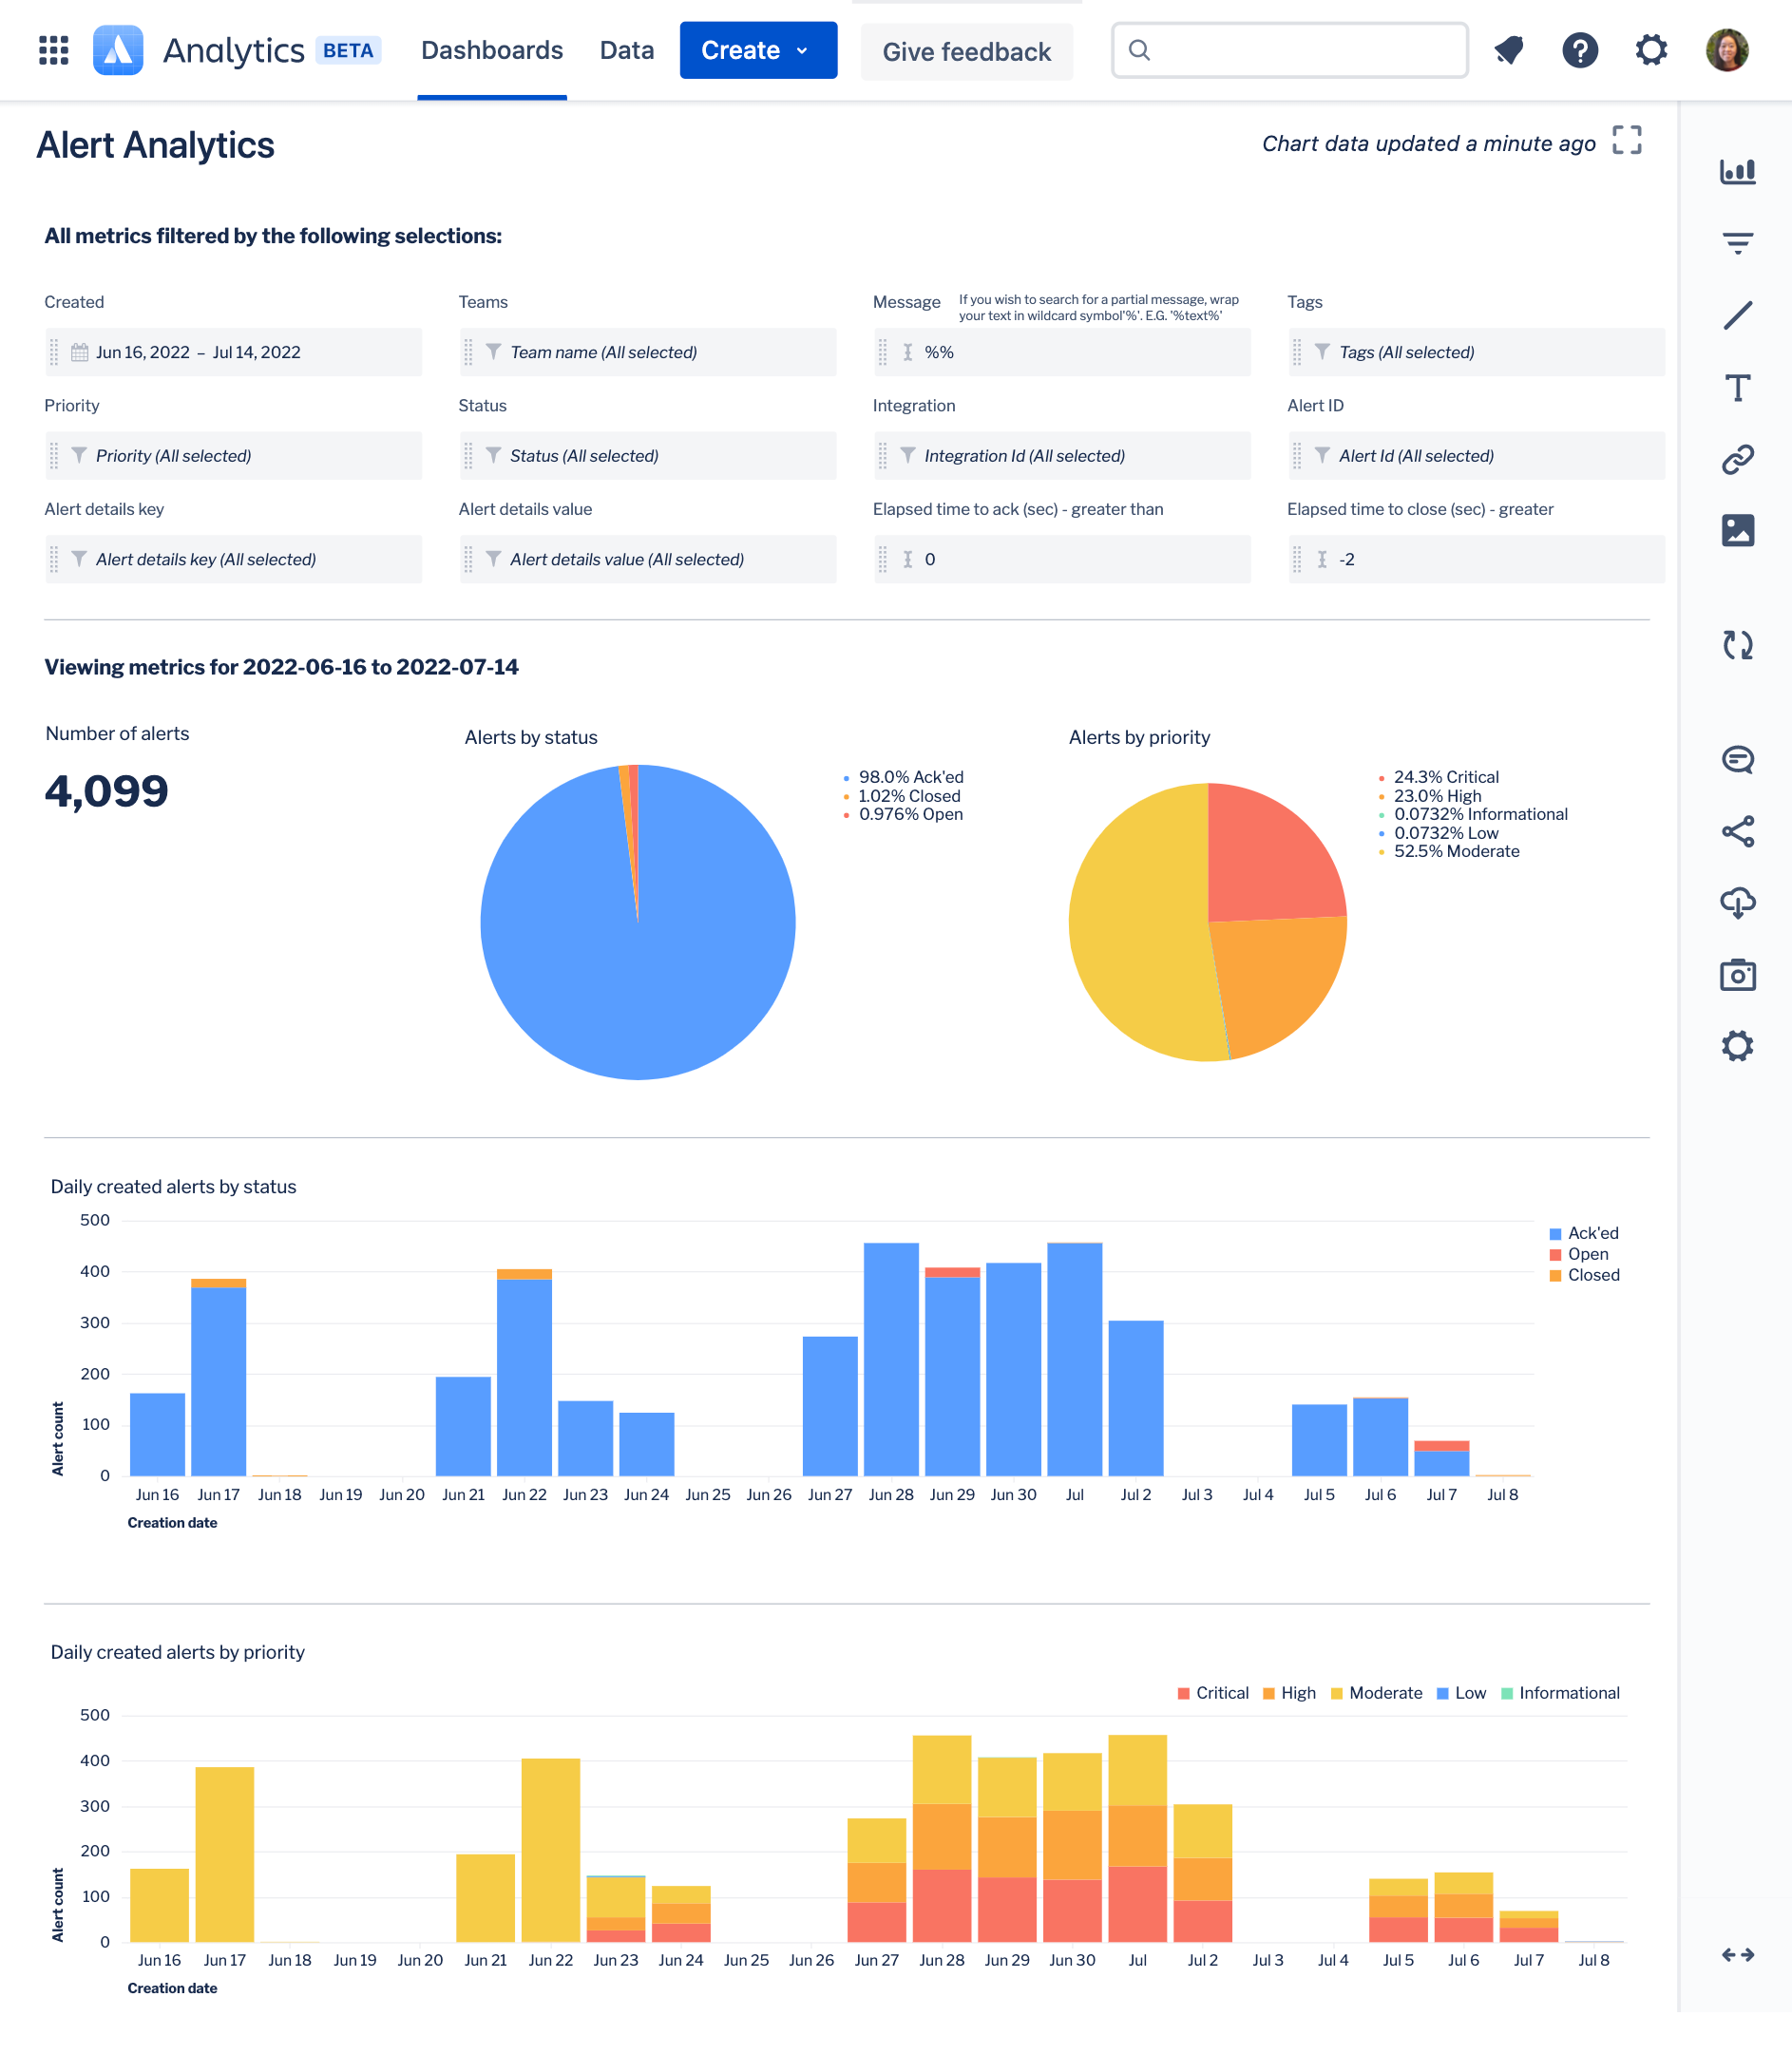Expand Alert details value dropdown
Viewport: 1792px width, 2054px height.
coord(647,559)
